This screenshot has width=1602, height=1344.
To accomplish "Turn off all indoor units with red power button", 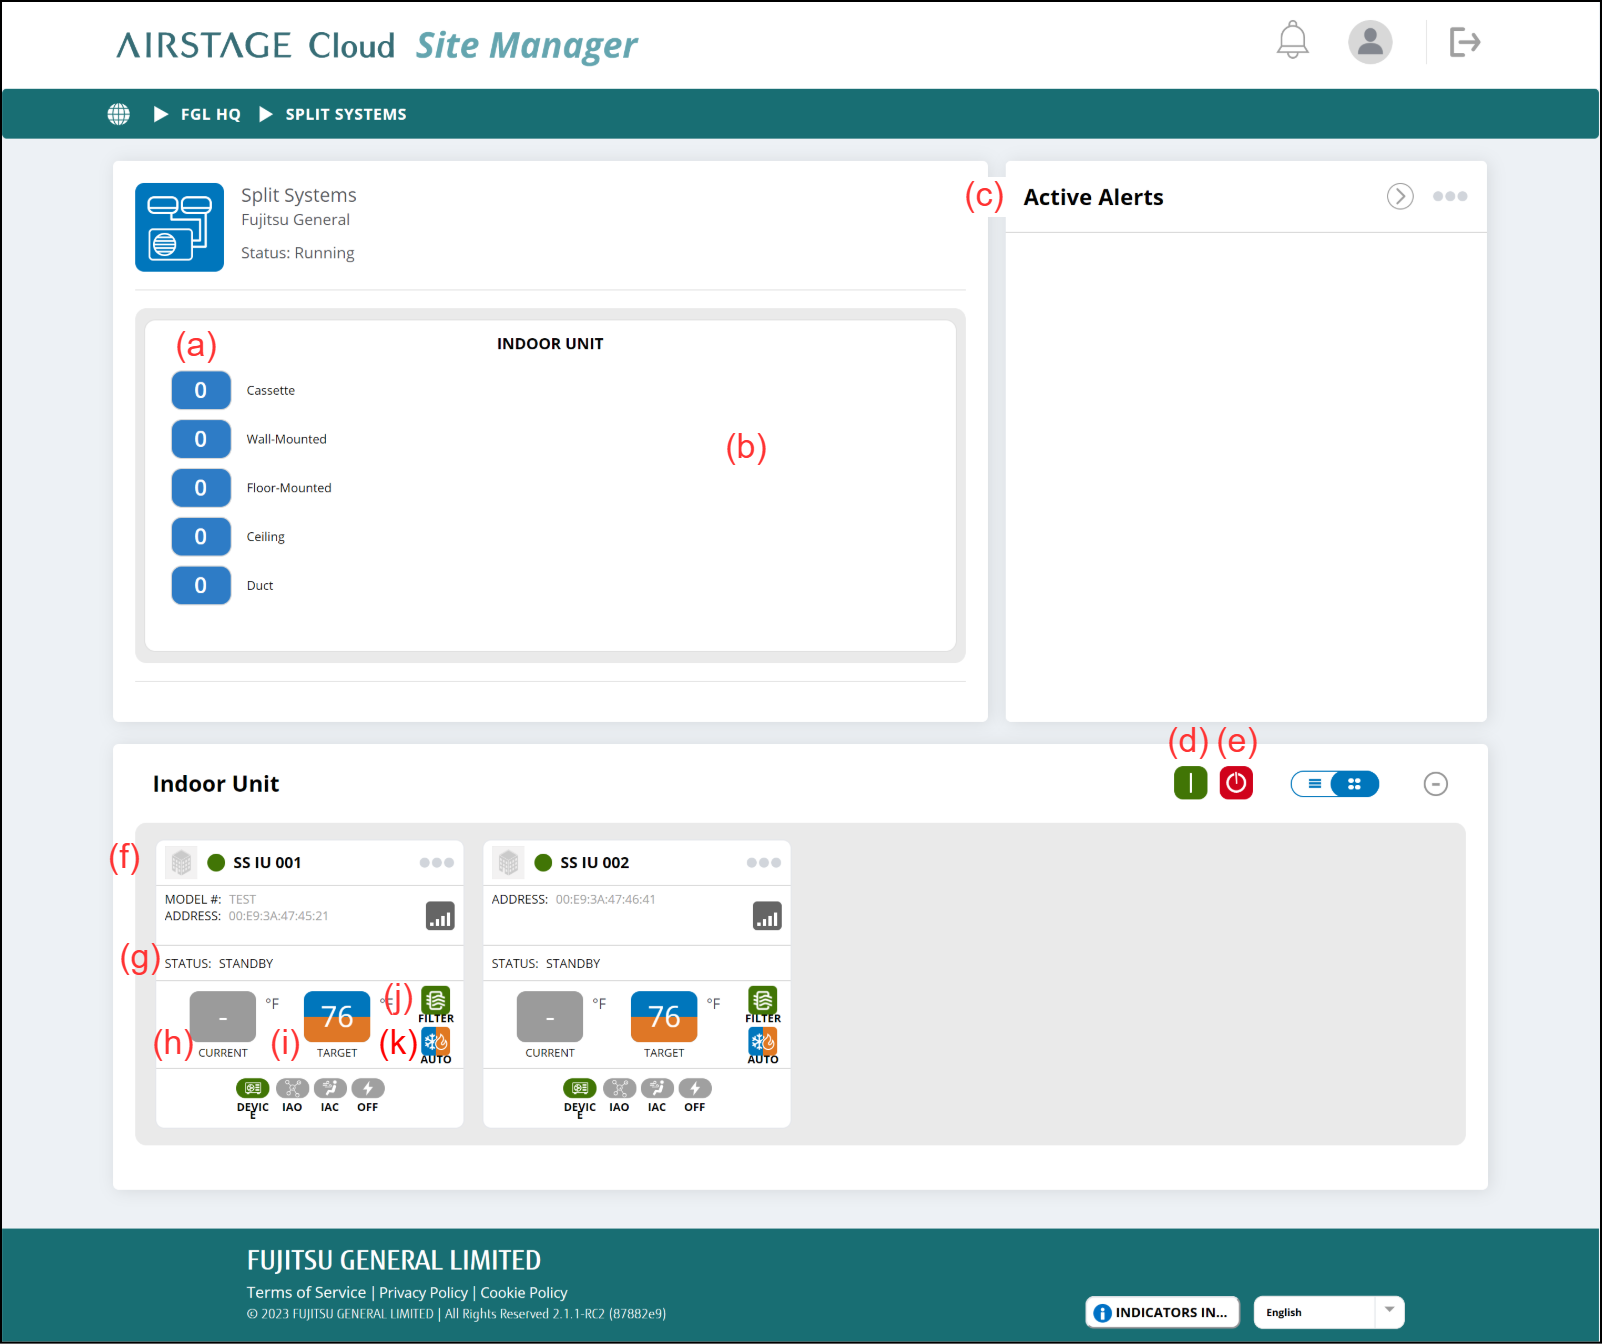I will (1236, 783).
